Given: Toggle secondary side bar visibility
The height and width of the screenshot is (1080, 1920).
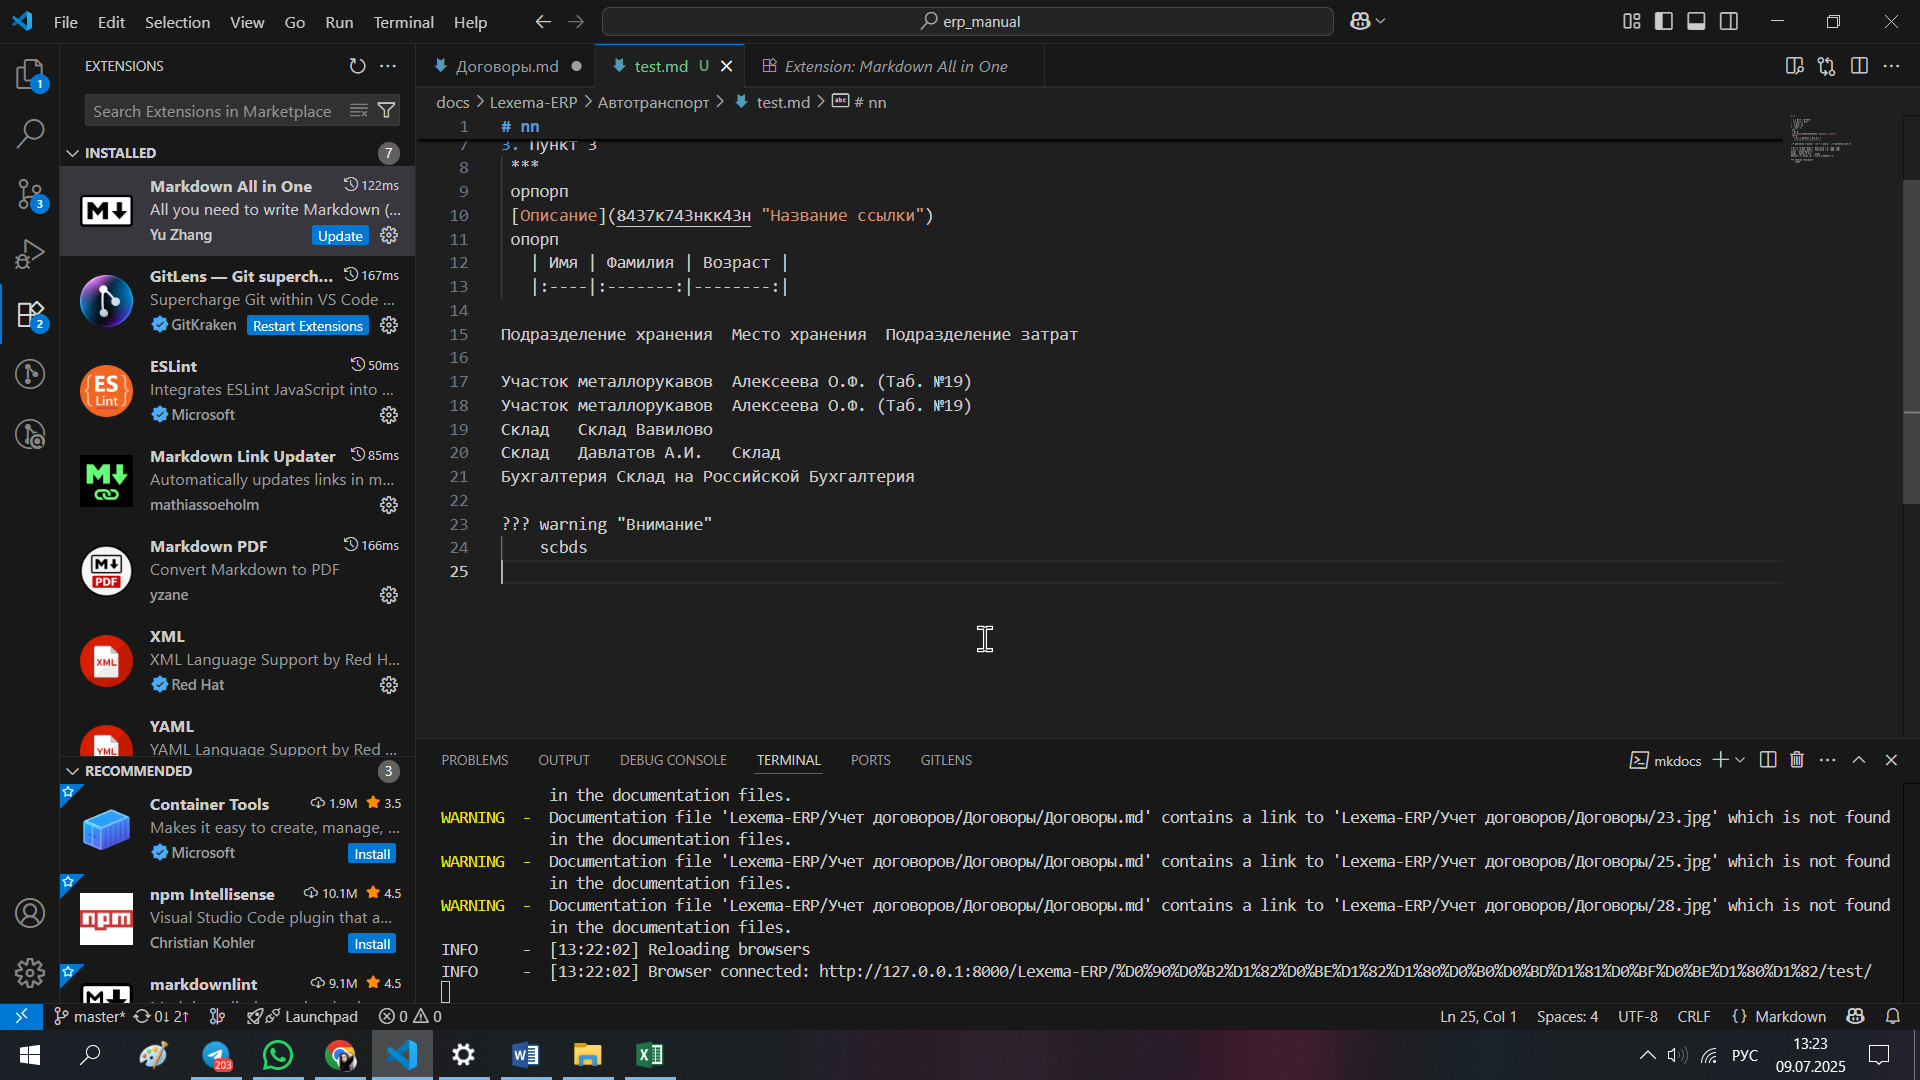Looking at the screenshot, I should tap(1729, 21).
